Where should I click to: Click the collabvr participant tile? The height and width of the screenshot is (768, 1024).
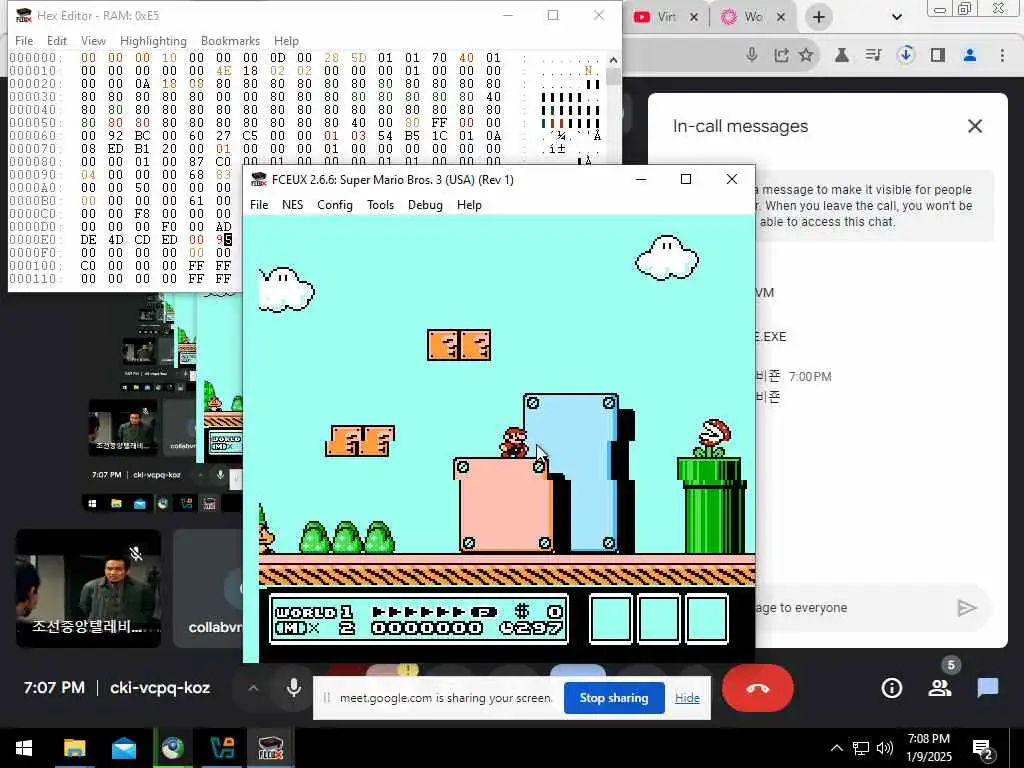(x=208, y=588)
